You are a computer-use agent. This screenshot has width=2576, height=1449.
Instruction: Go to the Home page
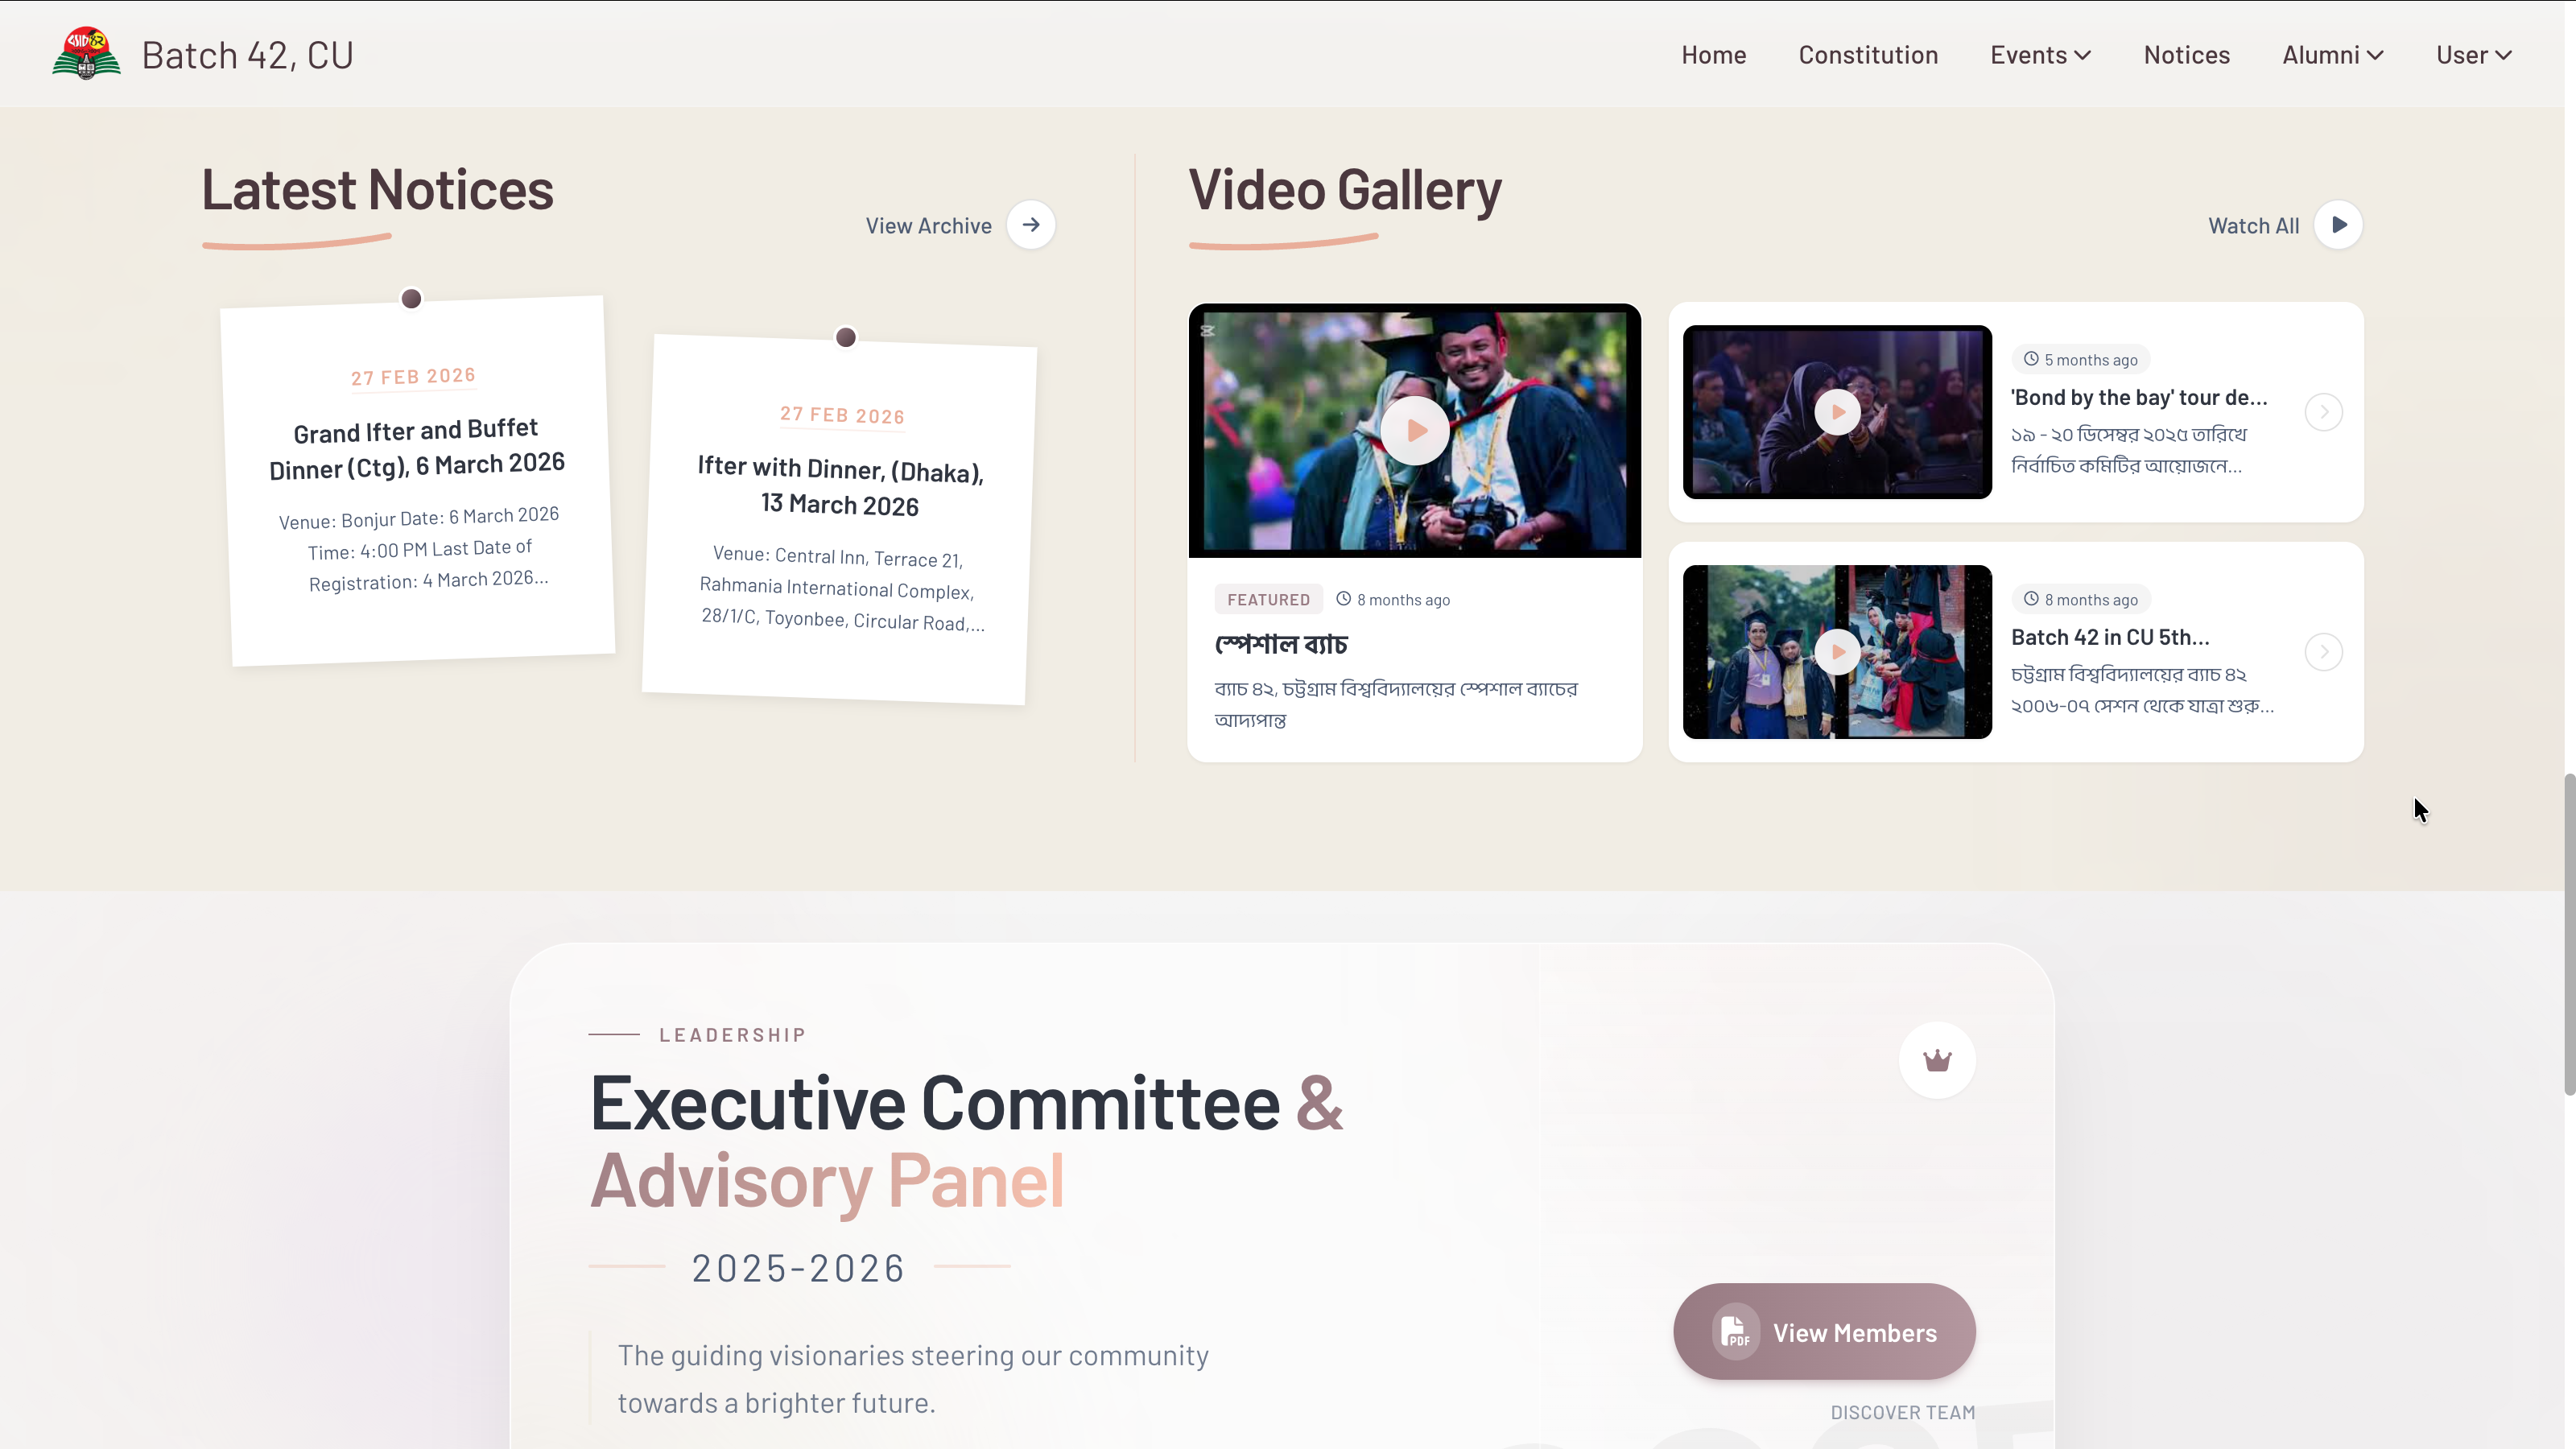[1713, 55]
